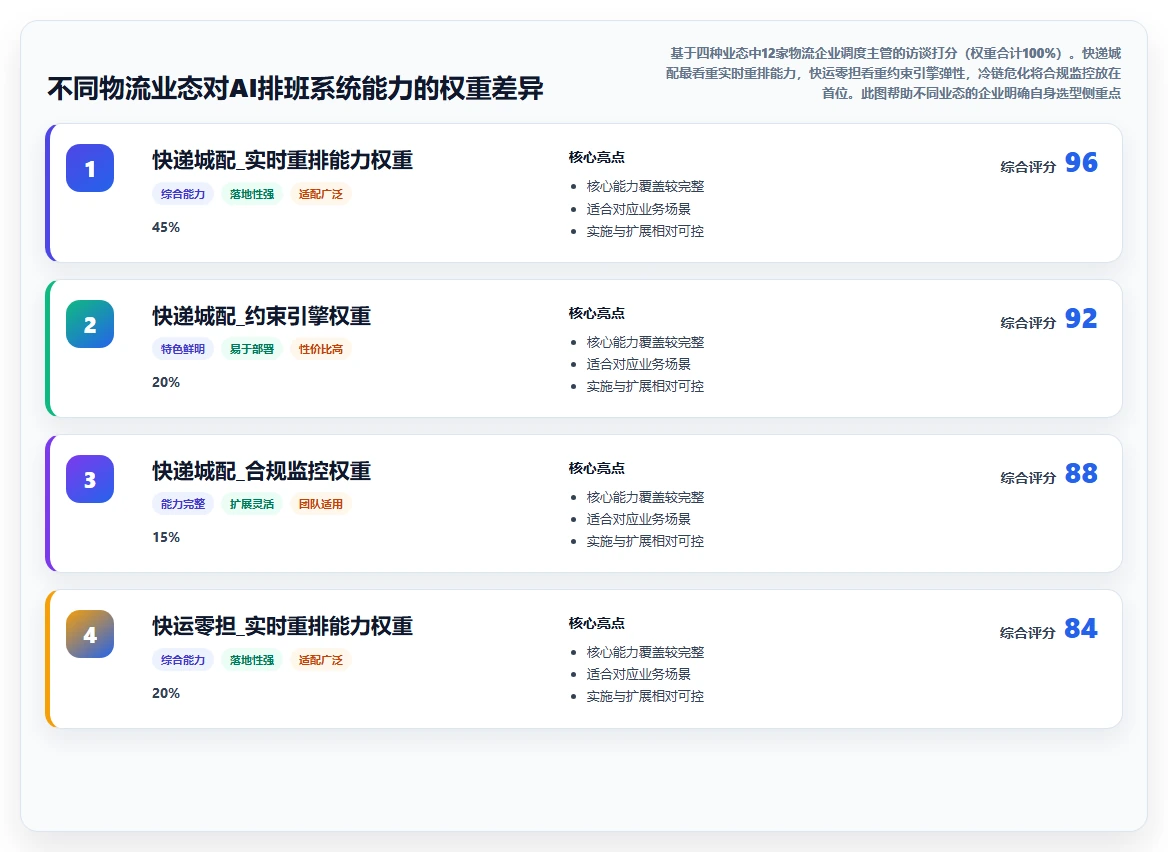The height and width of the screenshot is (852, 1168).
Task: Select the 扩展灵活 tag
Action: click(252, 504)
